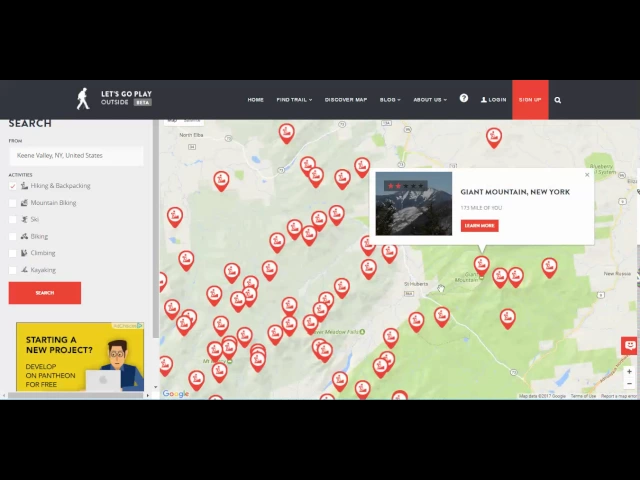Click the St Huberts map label
The height and width of the screenshot is (480, 640).
[416, 284]
